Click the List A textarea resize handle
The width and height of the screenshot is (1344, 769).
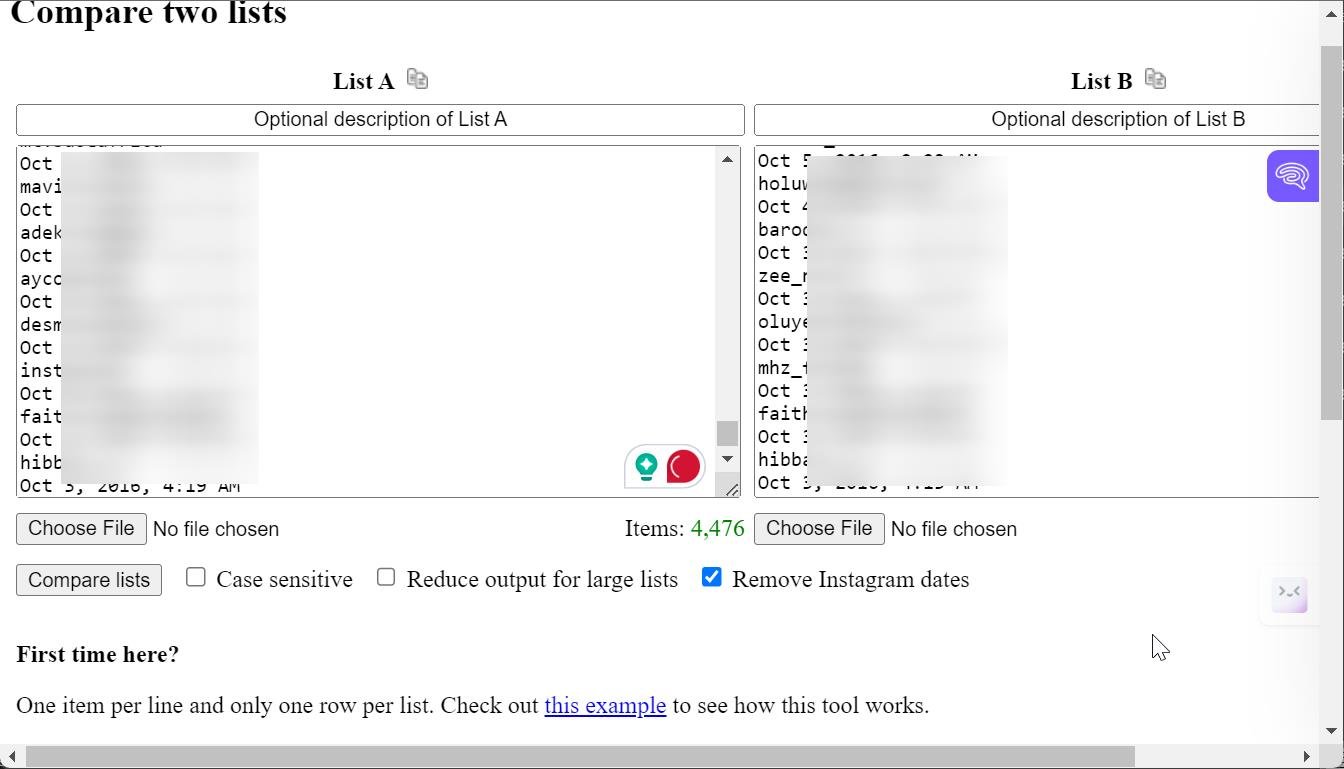[x=732, y=489]
